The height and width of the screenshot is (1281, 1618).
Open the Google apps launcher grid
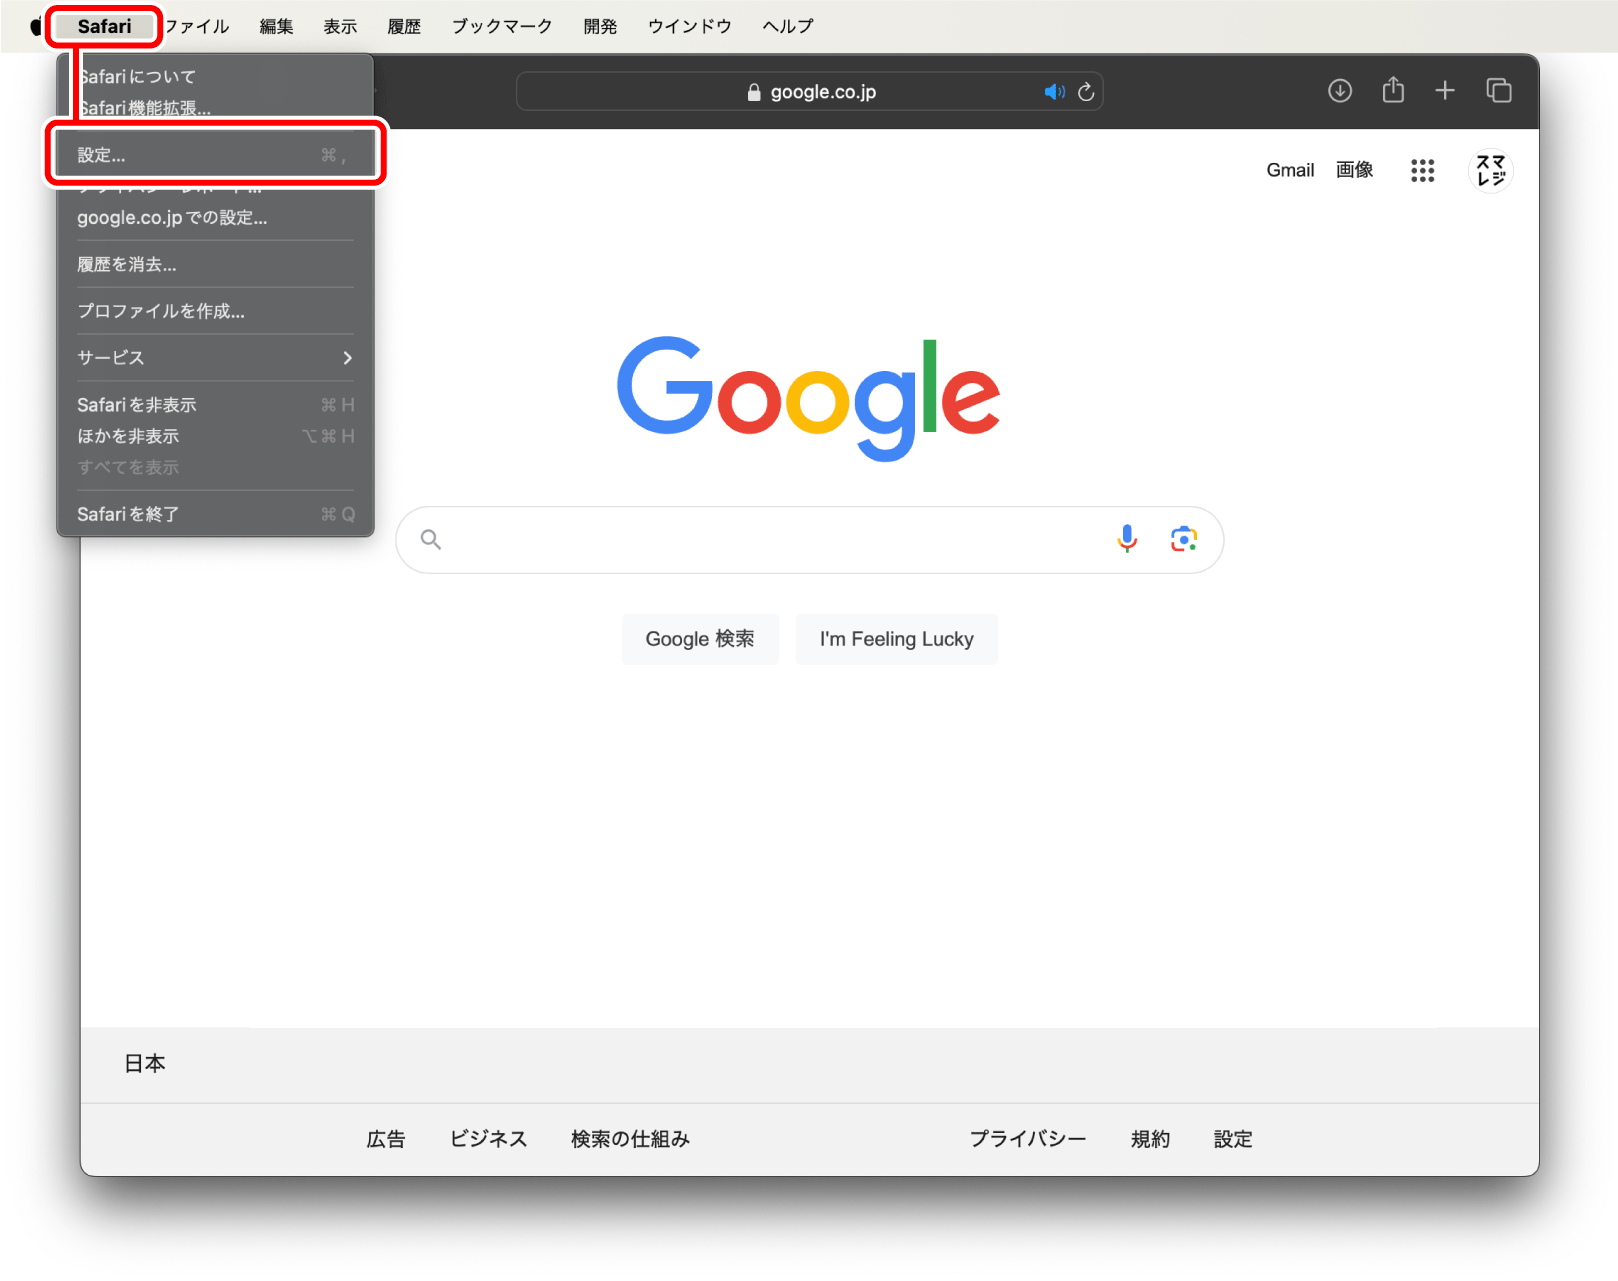[1422, 170]
